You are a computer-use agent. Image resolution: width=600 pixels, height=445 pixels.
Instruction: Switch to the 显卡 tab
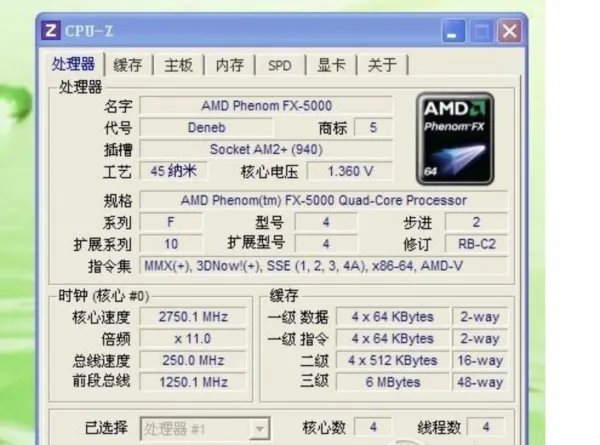(x=331, y=65)
